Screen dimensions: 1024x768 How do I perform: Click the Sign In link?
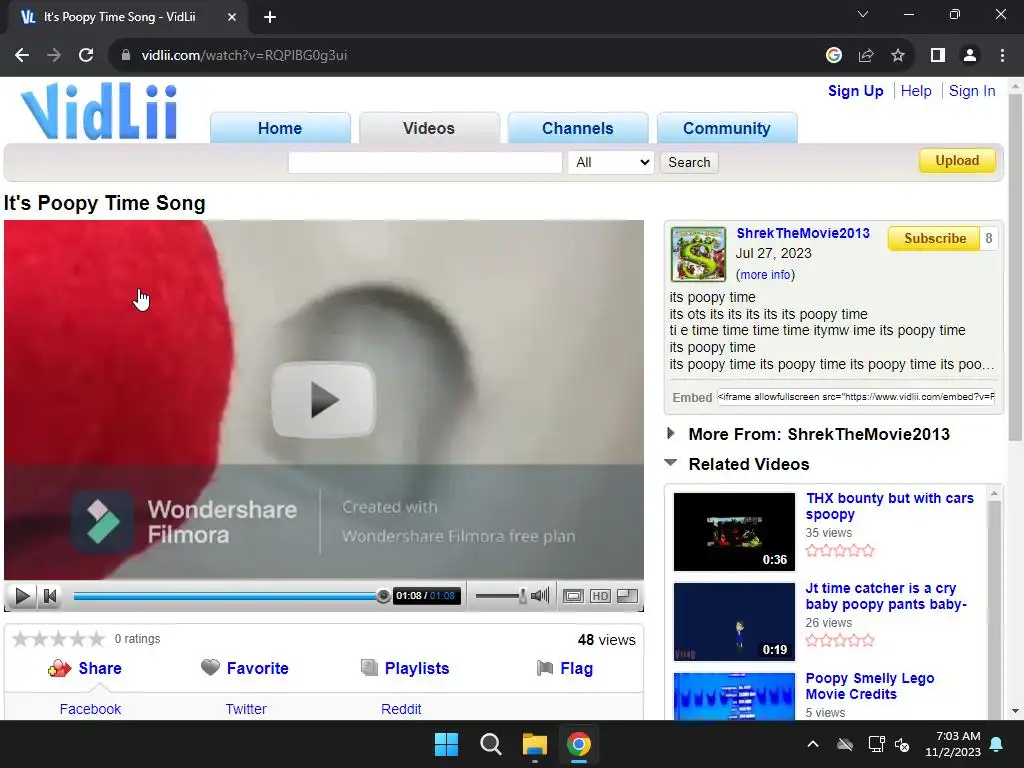972,91
